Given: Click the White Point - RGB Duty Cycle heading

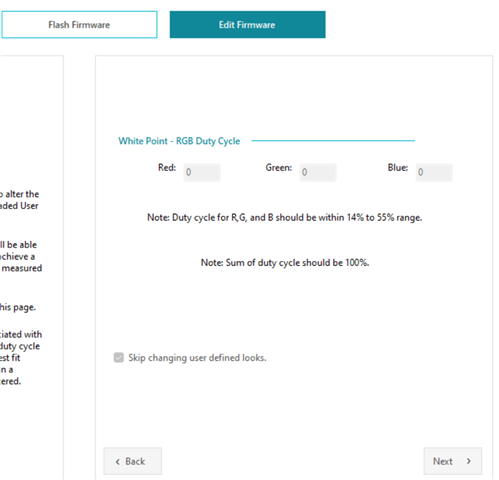Looking at the screenshot, I should coord(179,141).
